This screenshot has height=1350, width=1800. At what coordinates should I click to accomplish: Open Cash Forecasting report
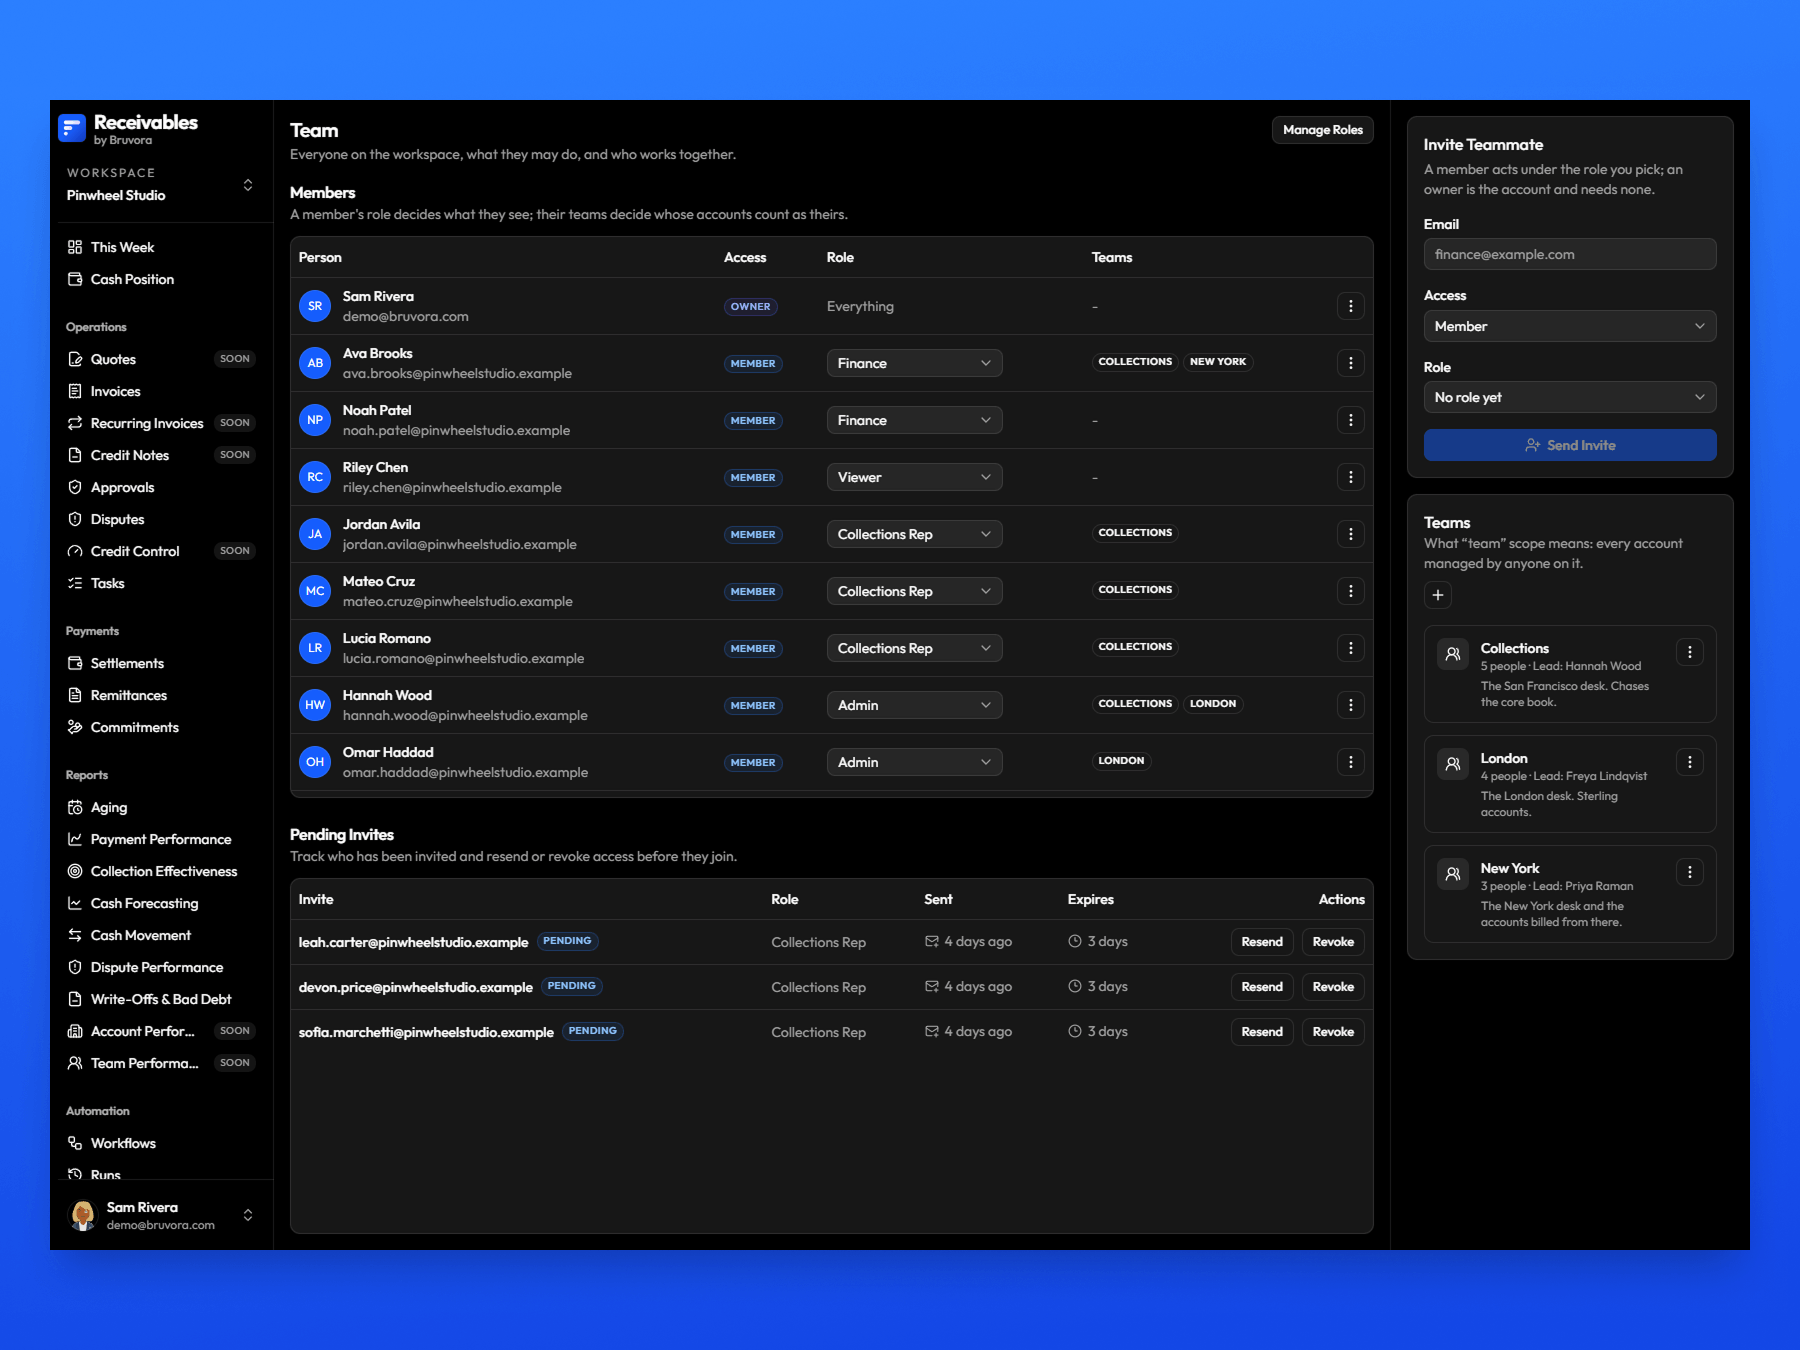tap(160, 903)
